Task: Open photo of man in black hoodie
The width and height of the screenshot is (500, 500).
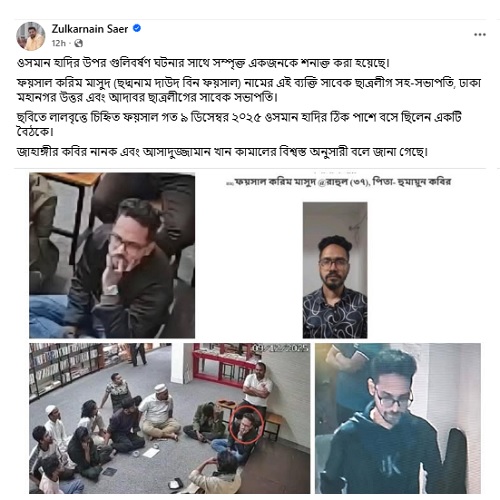Action: click(398, 418)
